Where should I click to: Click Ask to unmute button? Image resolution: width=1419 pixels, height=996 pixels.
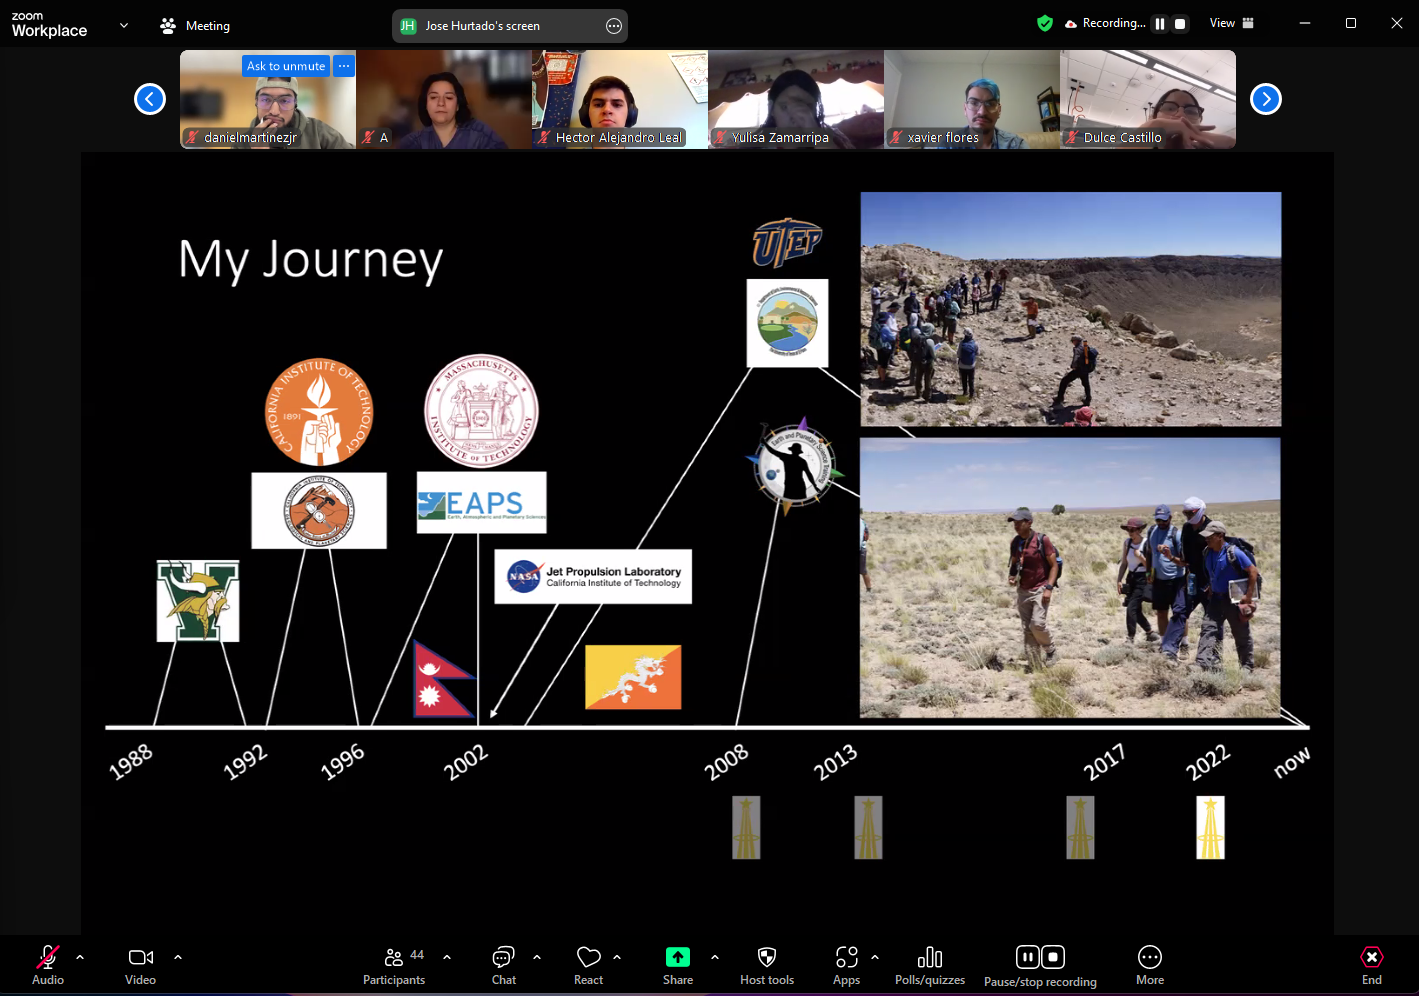[x=285, y=66]
